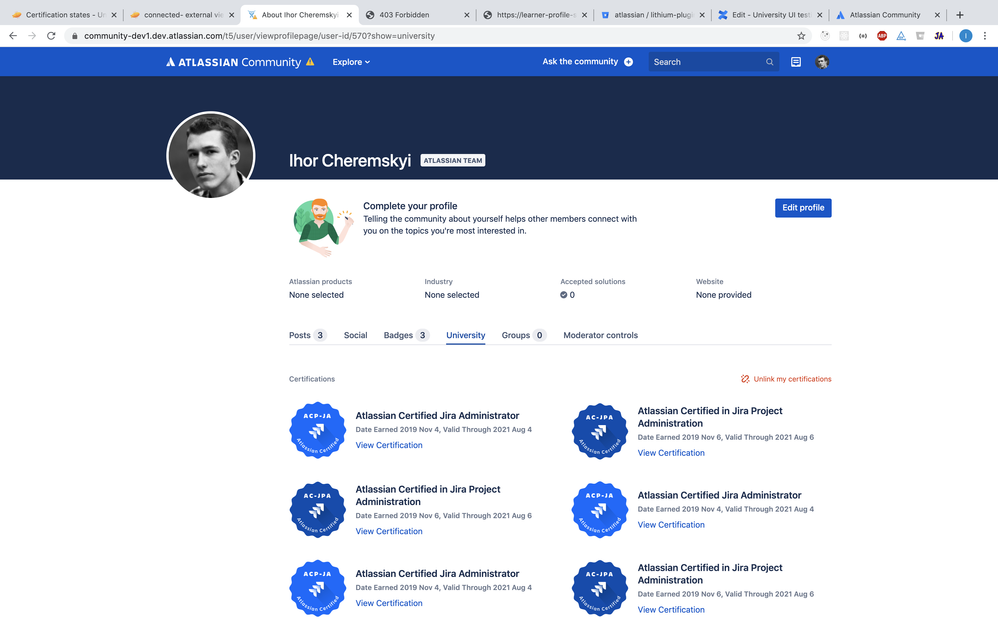
Task: Go back using the browser back arrow
Action: tap(13, 36)
